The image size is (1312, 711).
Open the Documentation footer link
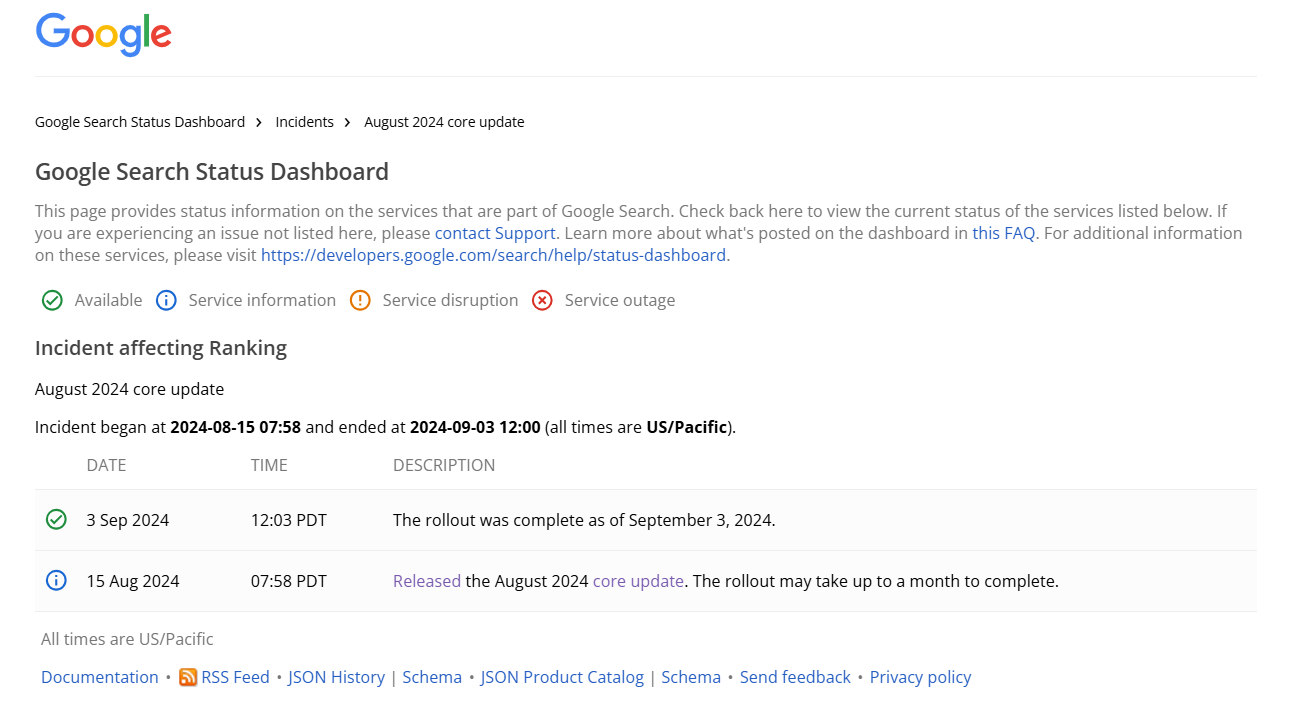pyautogui.click(x=100, y=677)
